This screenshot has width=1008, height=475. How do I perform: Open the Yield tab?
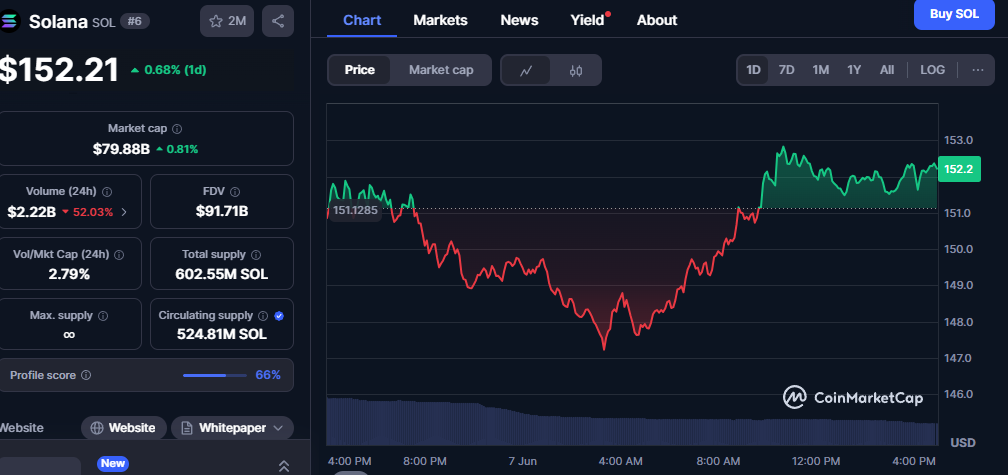588,20
